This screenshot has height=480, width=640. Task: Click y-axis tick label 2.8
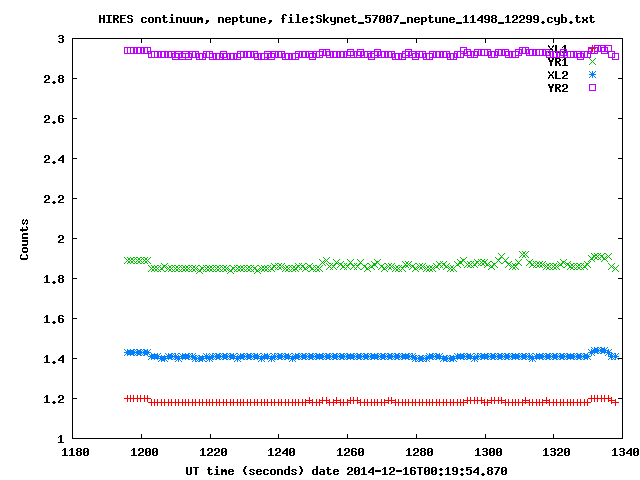54,79
